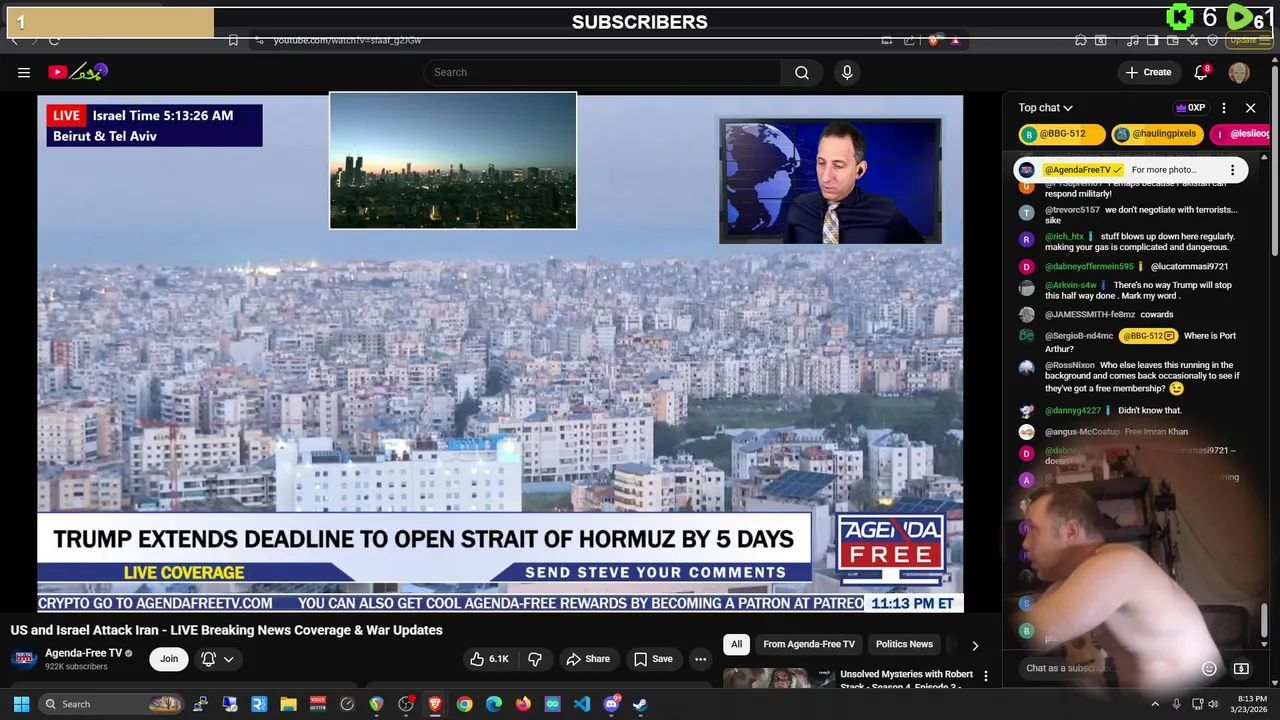The height and width of the screenshot is (720, 1280).
Task: Click the Create button
Action: click(x=1148, y=72)
